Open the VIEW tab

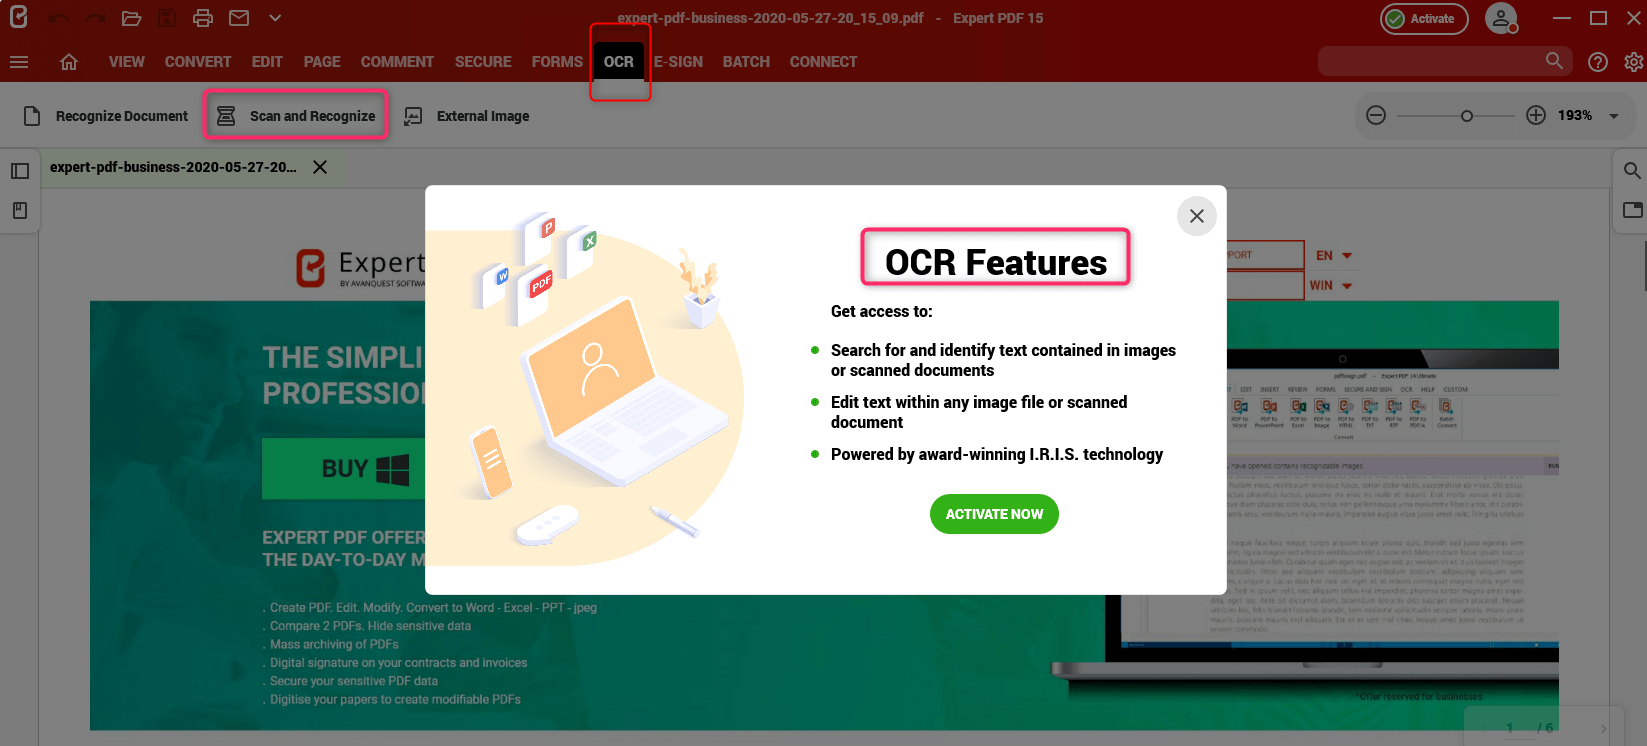pyautogui.click(x=127, y=62)
